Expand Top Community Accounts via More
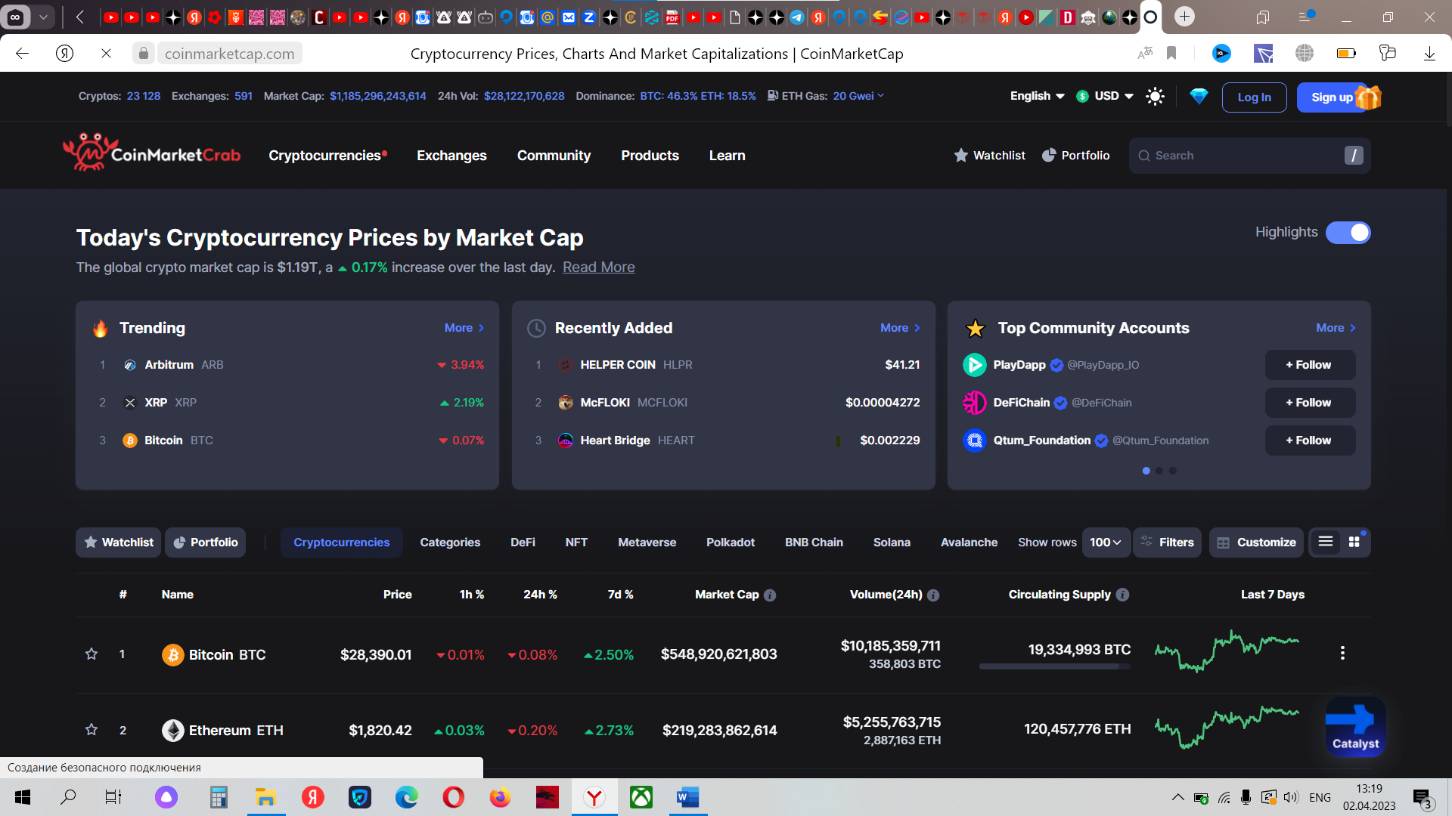Screen dimensions: 1452x816 click(x=1336, y=328)
